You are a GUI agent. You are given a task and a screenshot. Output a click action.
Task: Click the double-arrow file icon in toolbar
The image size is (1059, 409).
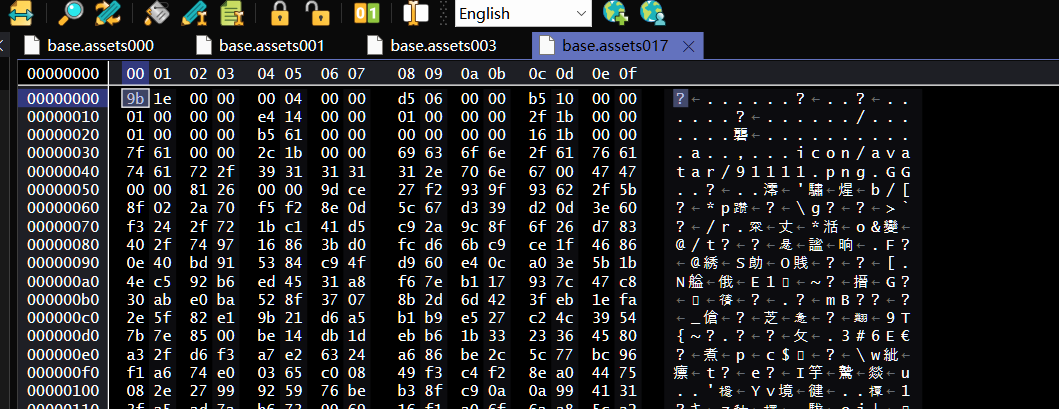pyautogui.click(x=21, y=13)
